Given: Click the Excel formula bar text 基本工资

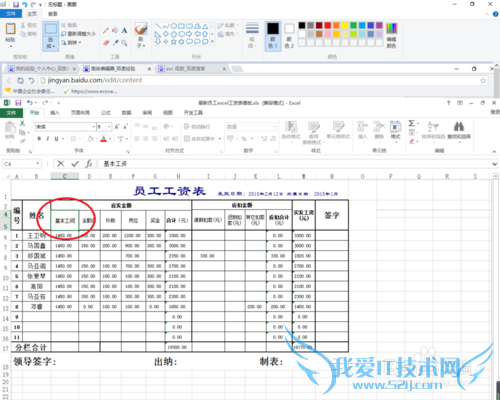Looking at the screenshot, I should point(115,164).
